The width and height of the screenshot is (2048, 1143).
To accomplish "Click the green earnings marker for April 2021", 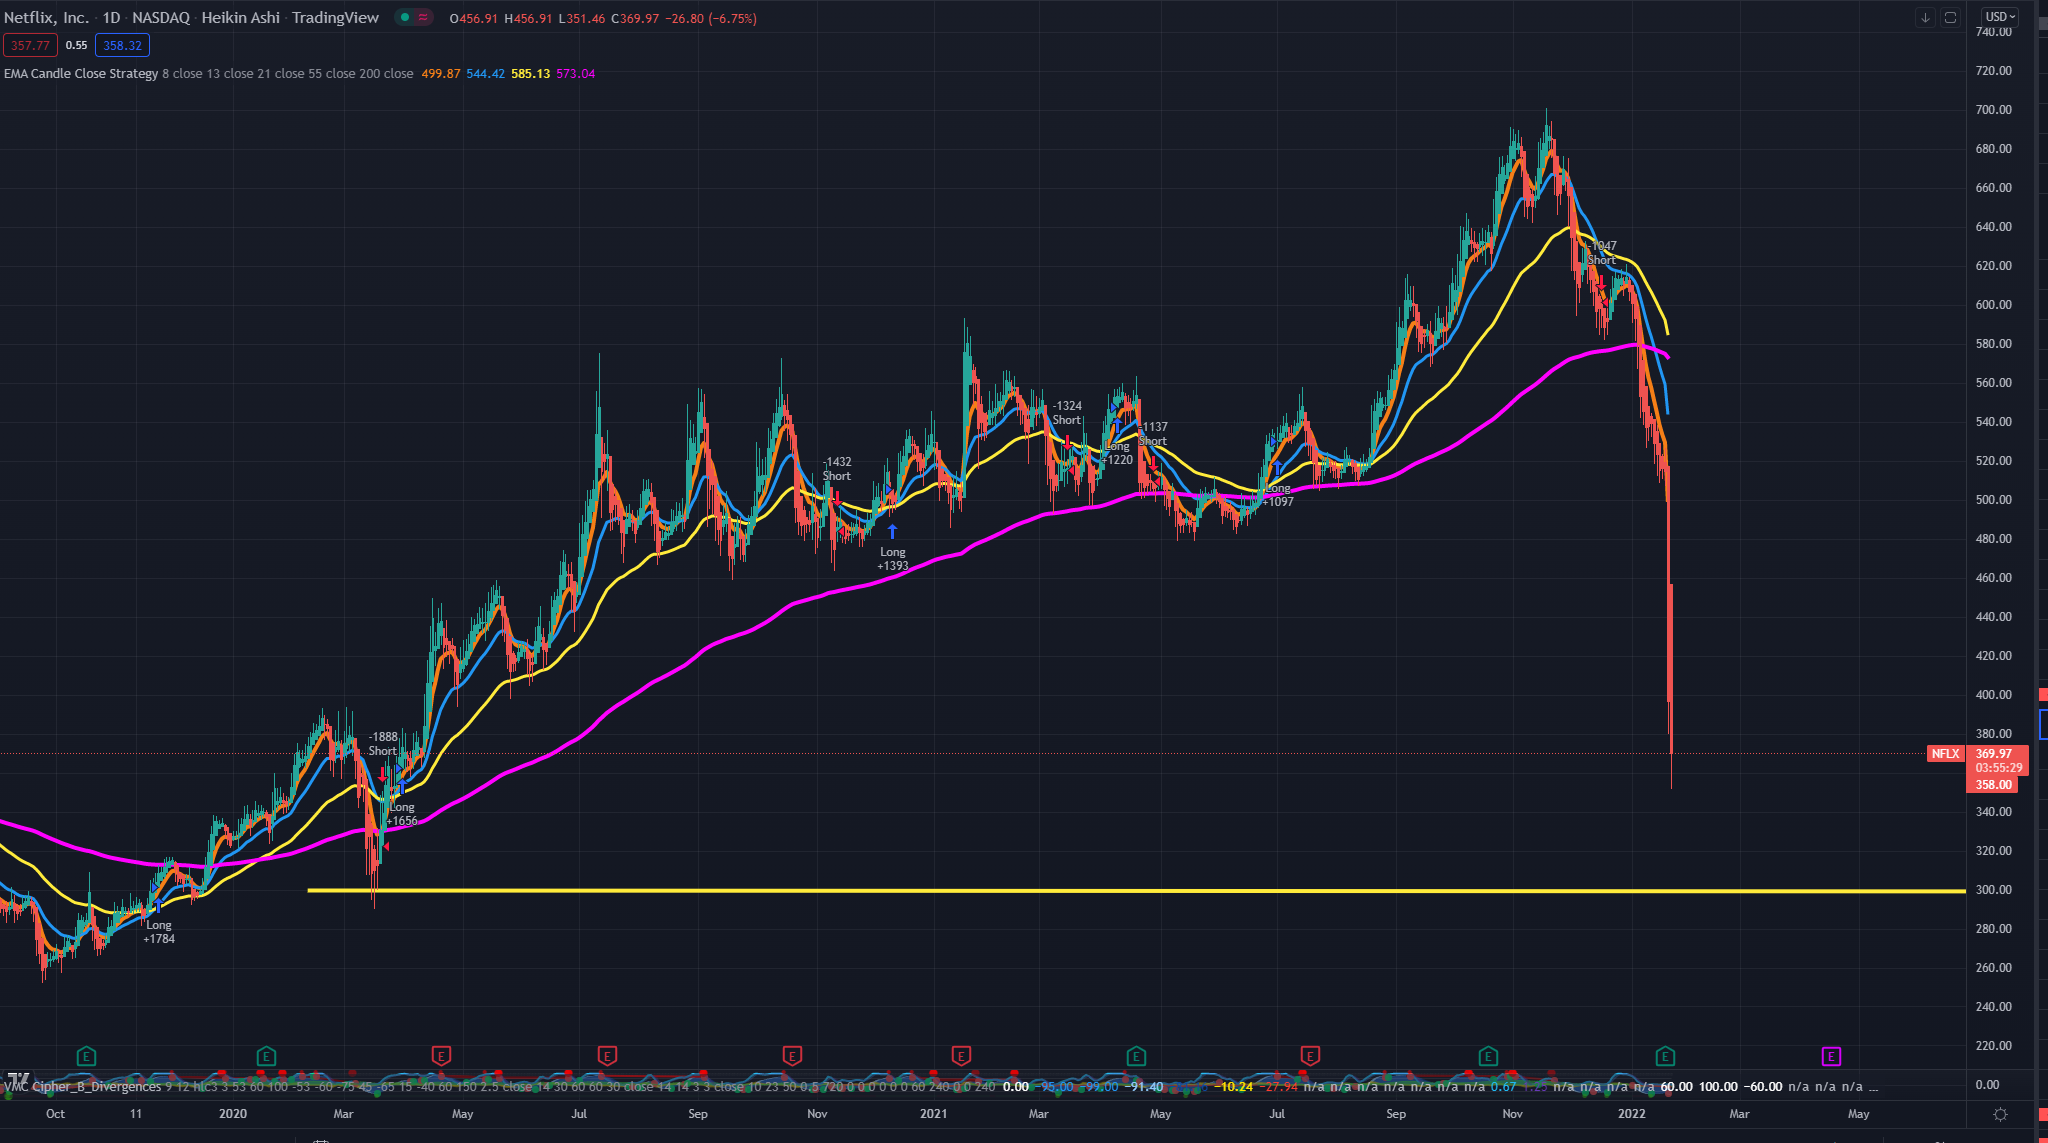I will pos(1136,1056).
